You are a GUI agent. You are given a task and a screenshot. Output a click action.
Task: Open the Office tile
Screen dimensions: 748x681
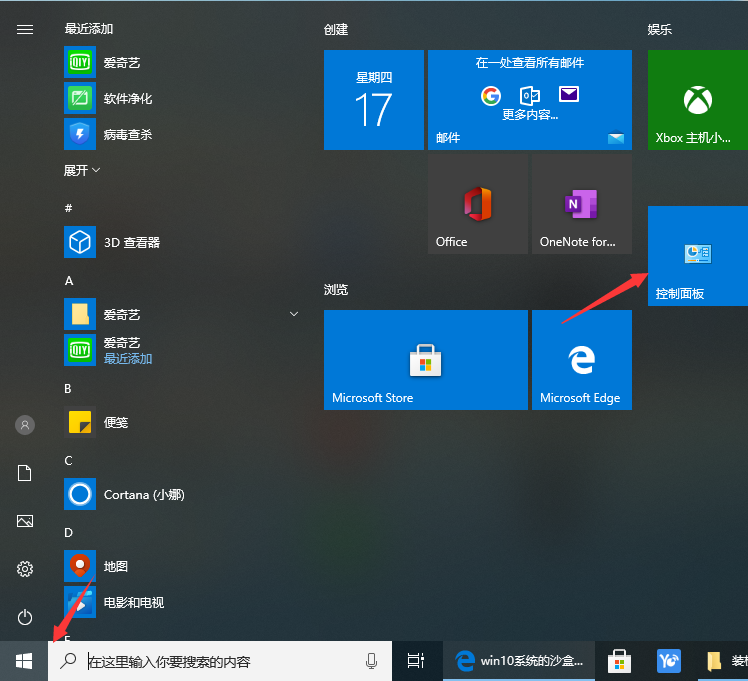(x=477, y=204)
